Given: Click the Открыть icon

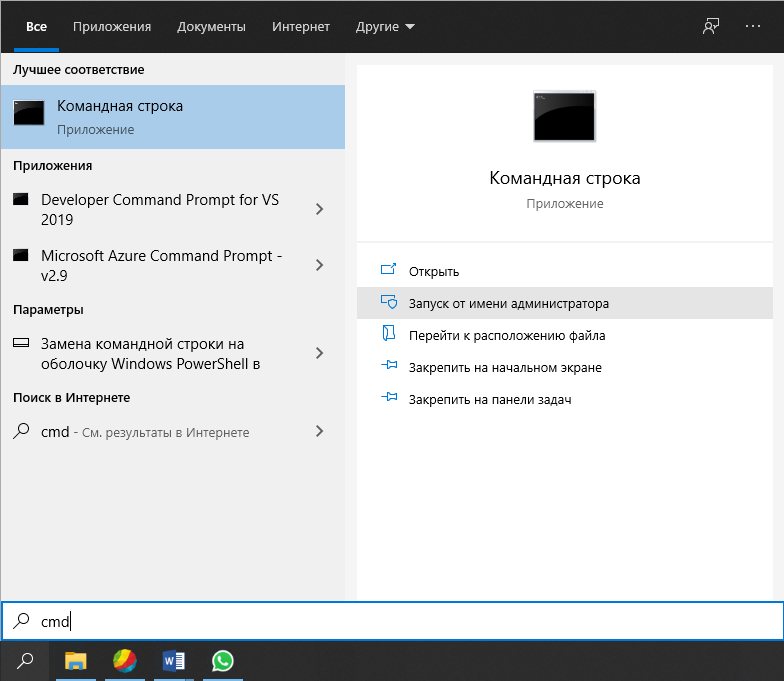Looking at the screenshot, I should coord(388,270).
